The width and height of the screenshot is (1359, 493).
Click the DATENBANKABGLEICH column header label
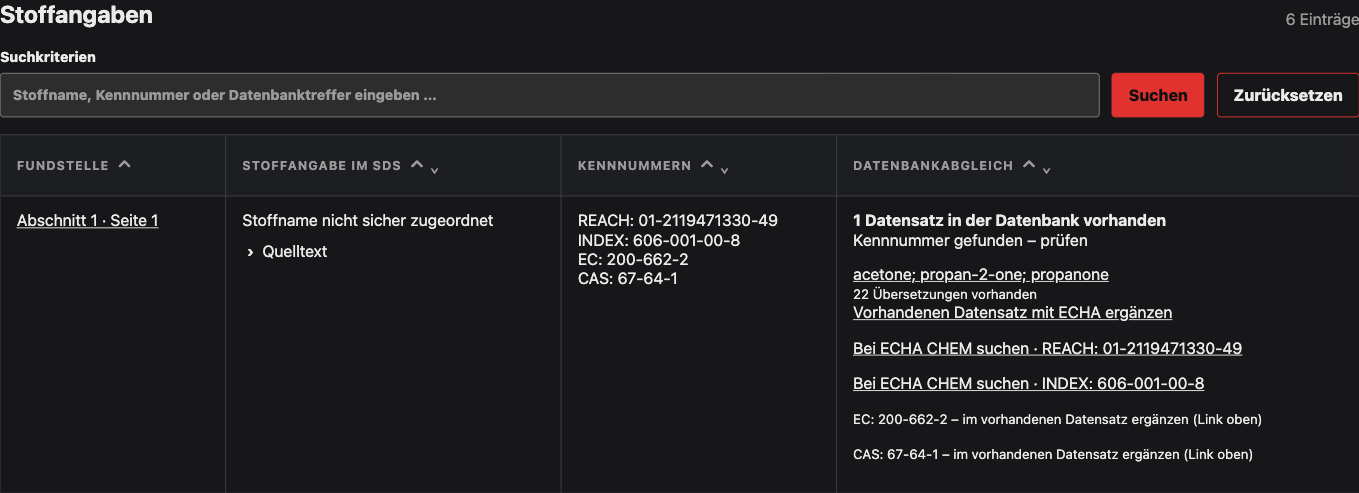(x=933, y=166)
